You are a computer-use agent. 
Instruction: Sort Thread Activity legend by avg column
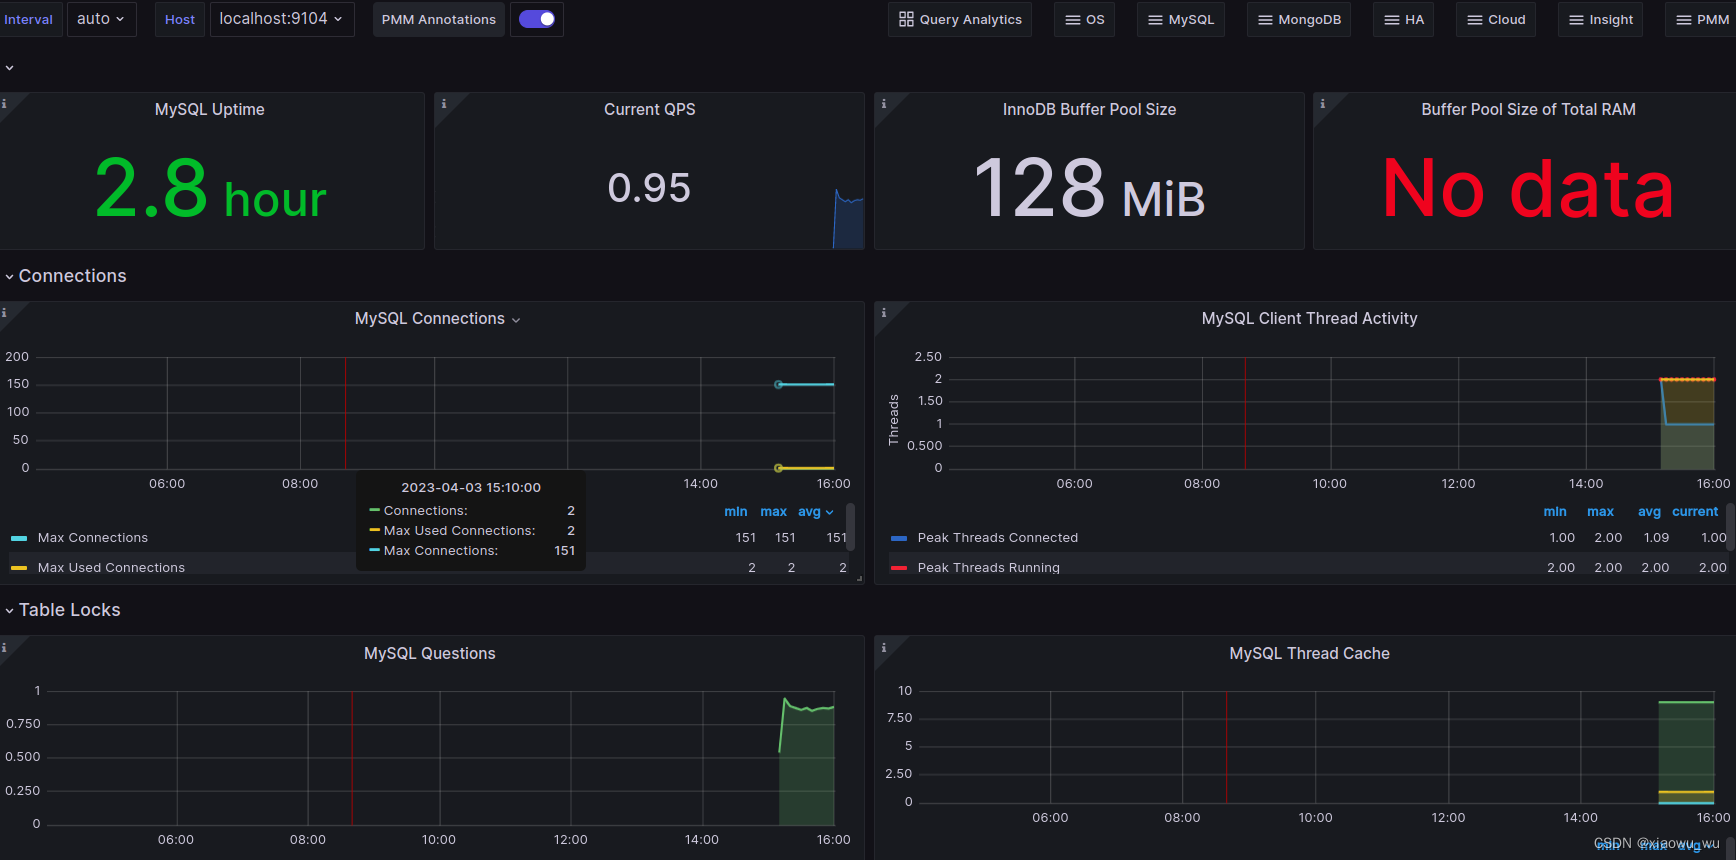(1649, 512)
